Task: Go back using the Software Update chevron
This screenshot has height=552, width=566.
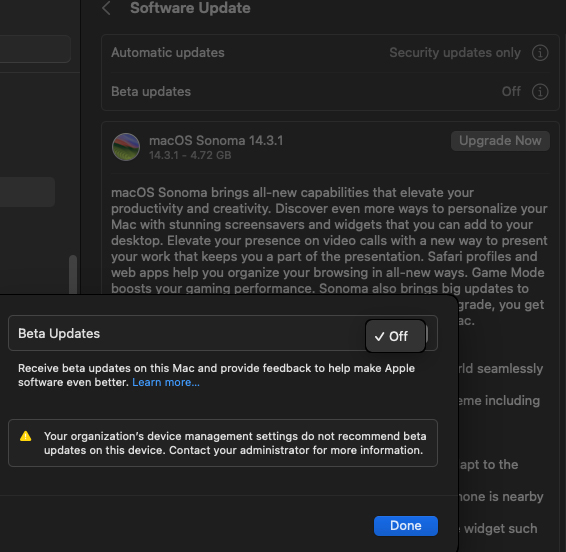Action: click(106, 8)
